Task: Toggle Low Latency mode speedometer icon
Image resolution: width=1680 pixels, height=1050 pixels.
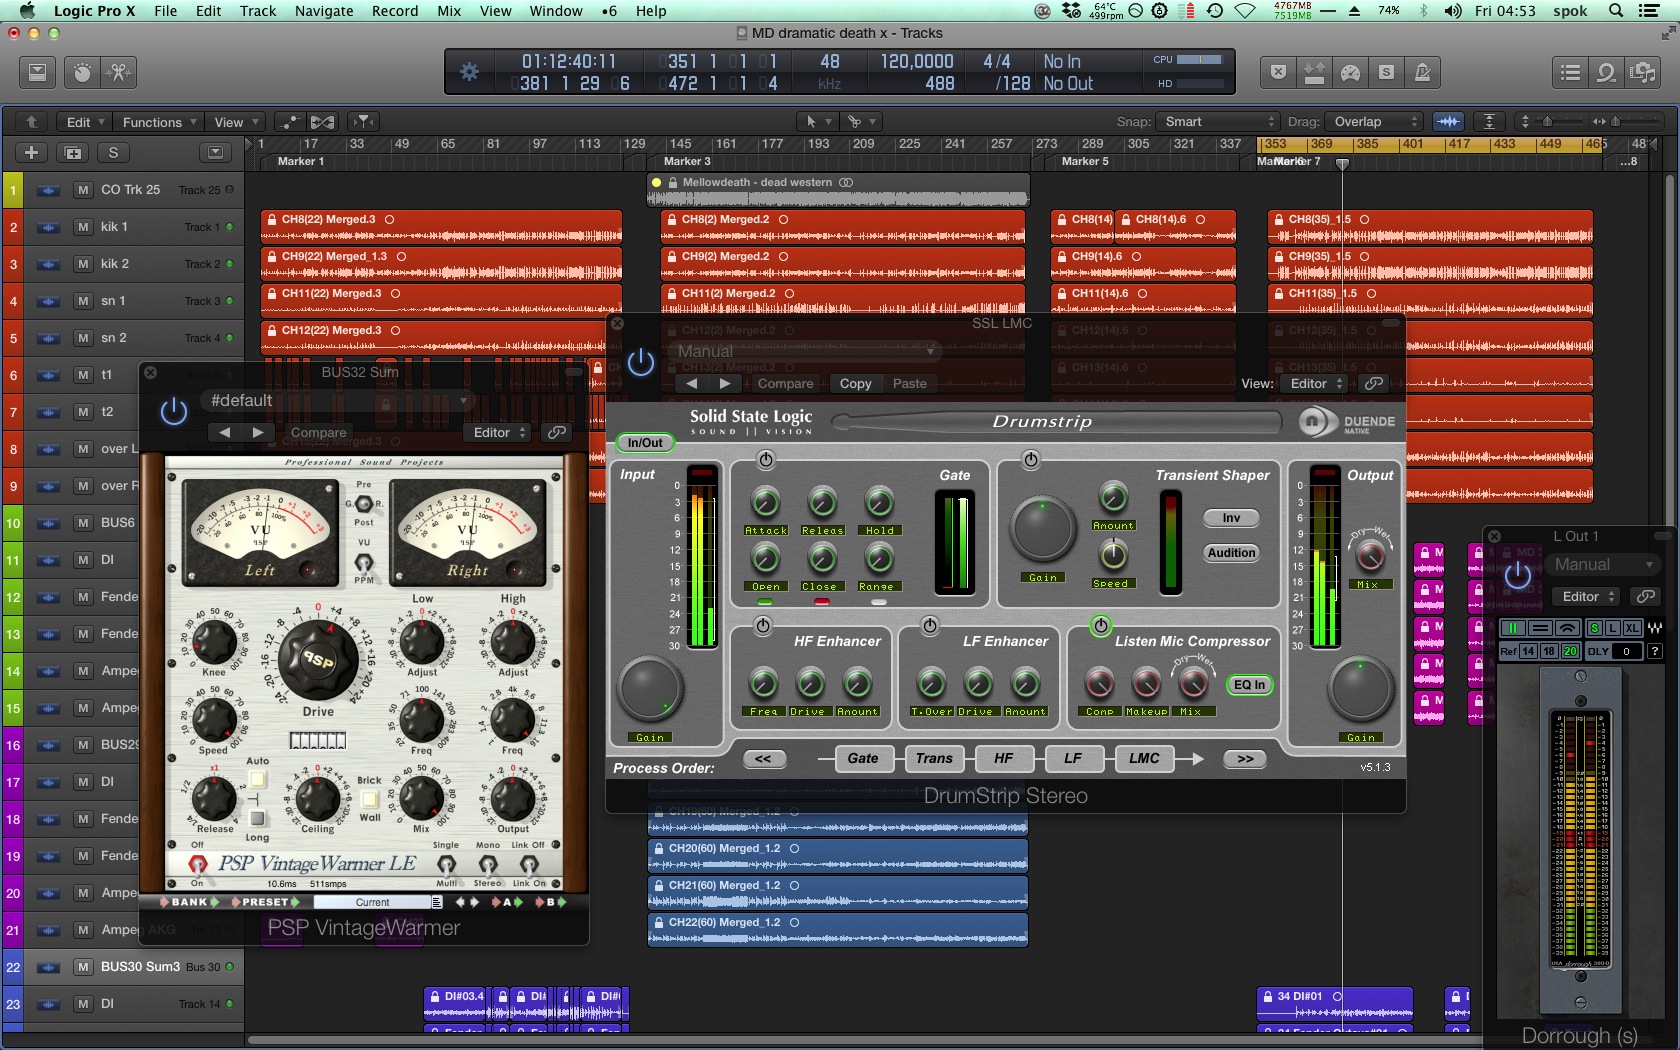Action: pyautogui.click(x=1350, y=72)
